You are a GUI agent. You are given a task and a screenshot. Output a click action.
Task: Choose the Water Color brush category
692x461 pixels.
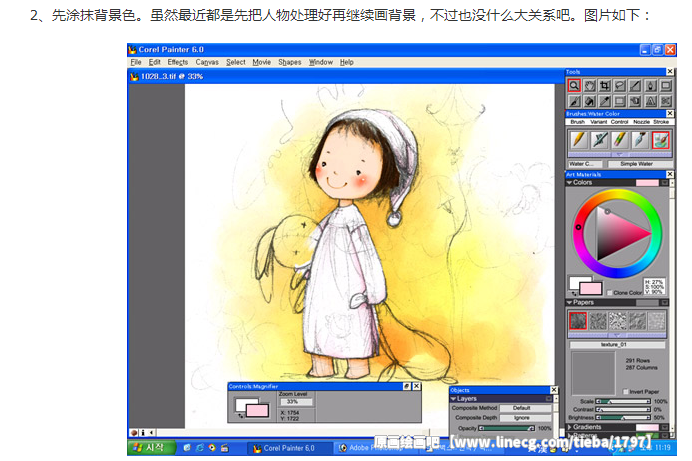(661, 140)
